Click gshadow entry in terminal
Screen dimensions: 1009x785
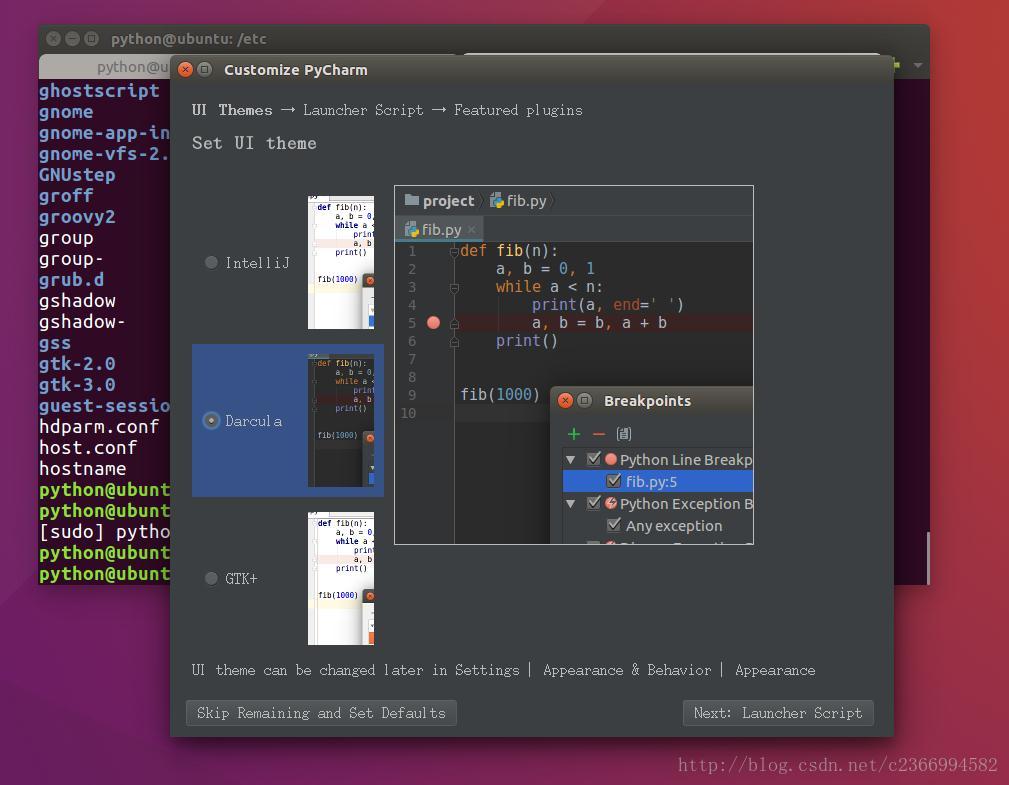pos(77,300)
